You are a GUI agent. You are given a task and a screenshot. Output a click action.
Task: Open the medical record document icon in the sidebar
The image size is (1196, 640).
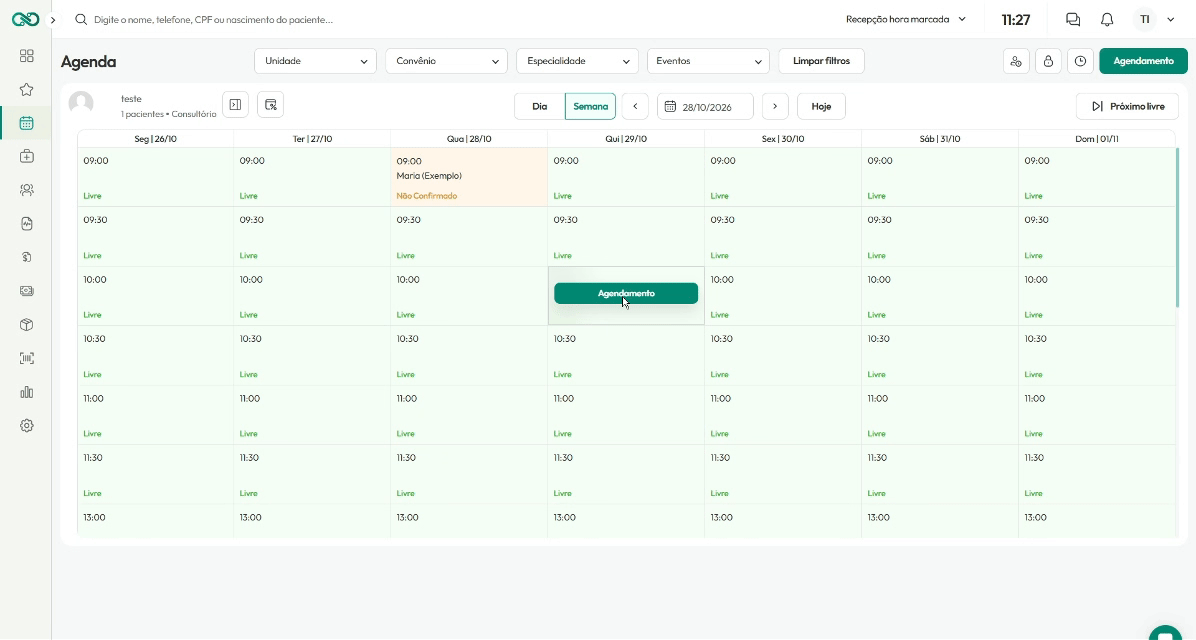pos(27,224)
